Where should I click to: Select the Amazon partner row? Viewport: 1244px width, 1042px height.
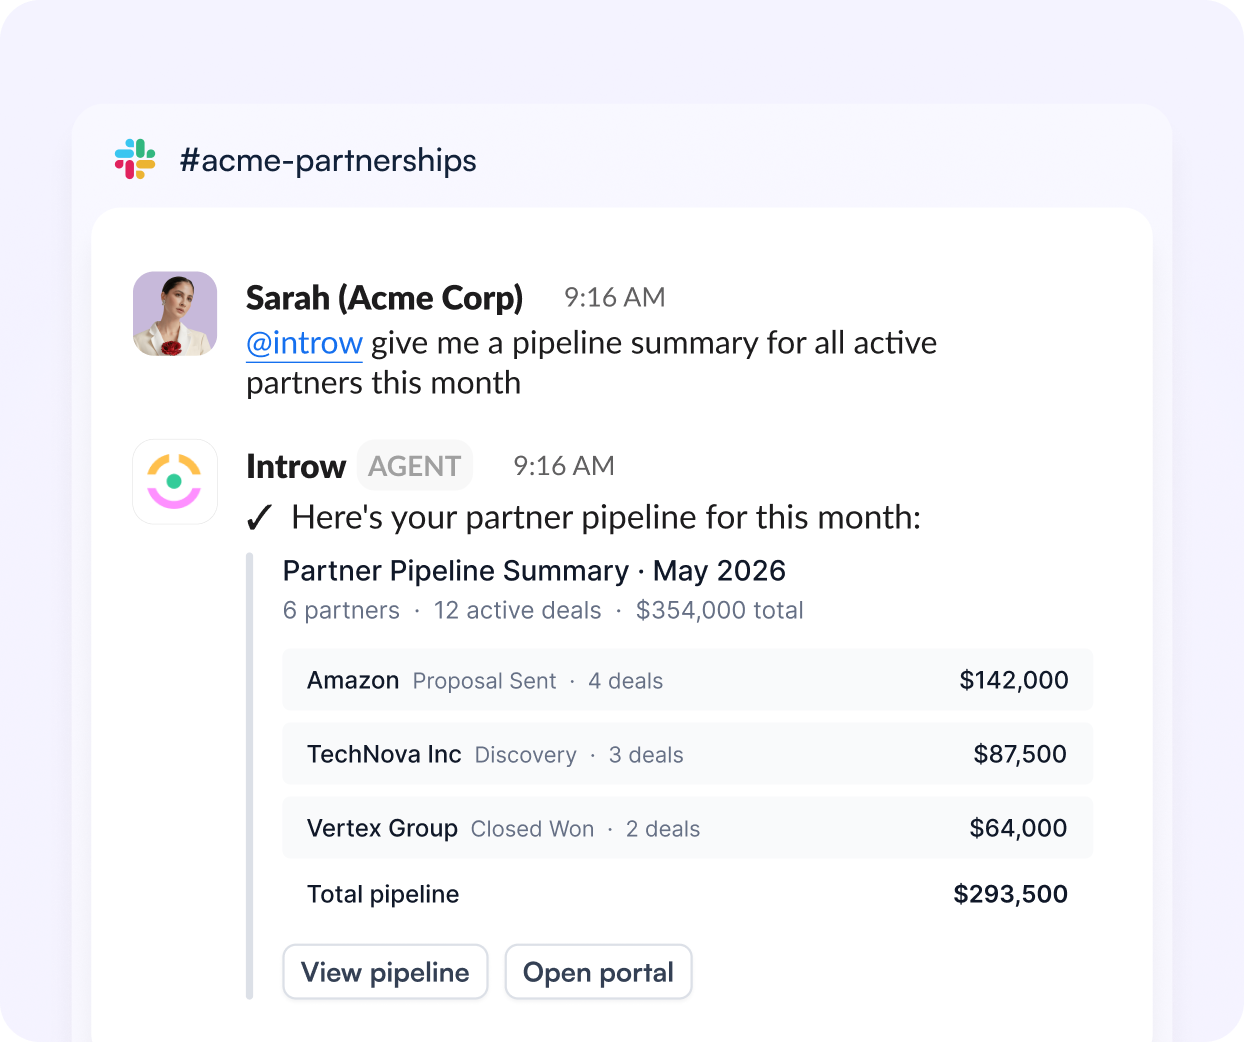(x=687, y=680)
